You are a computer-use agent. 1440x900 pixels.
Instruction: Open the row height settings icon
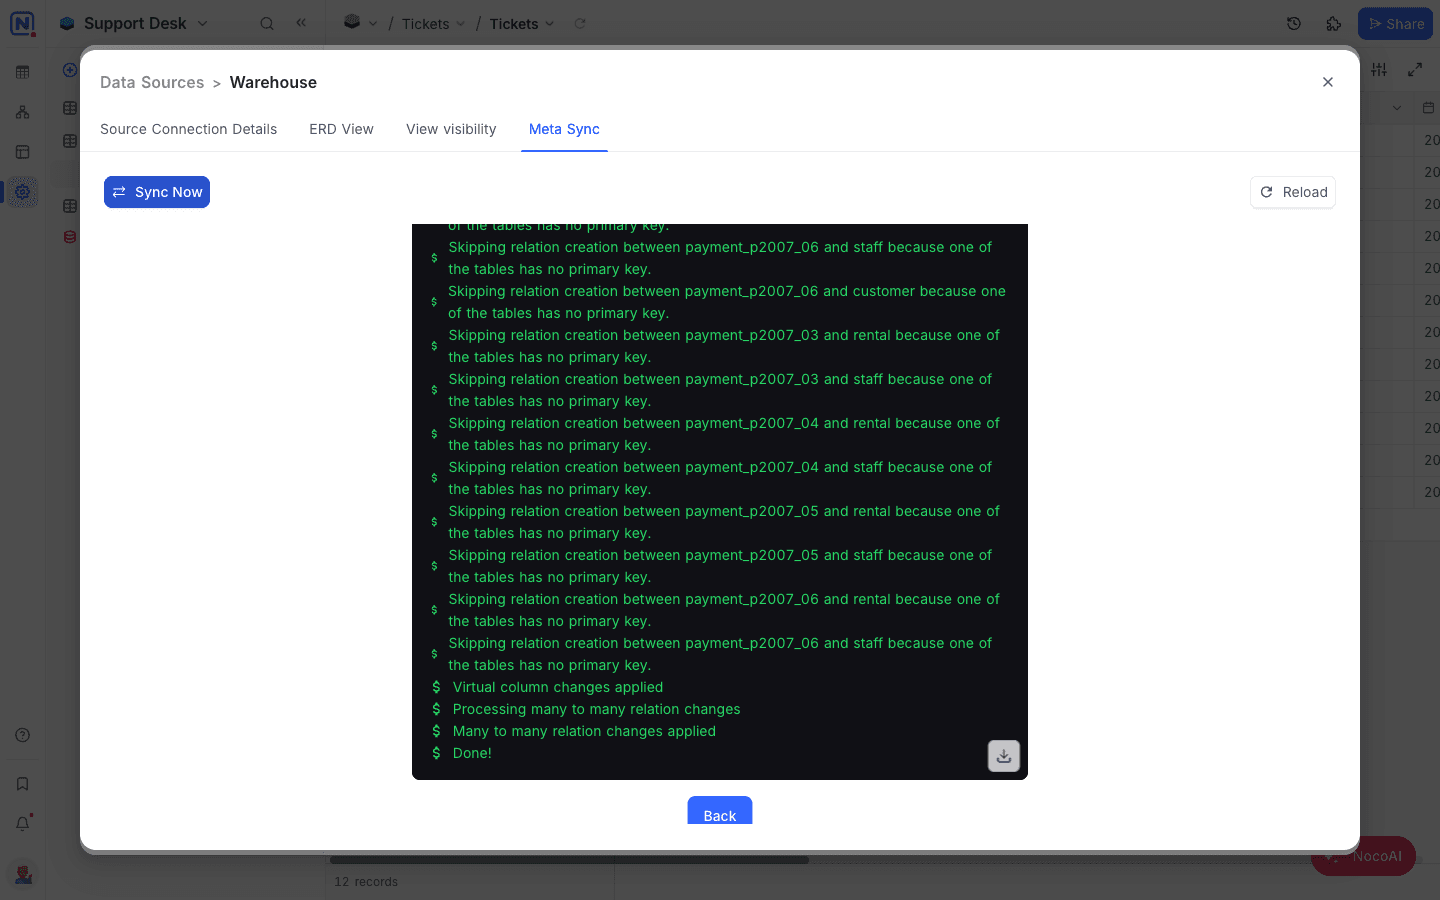(1379, 69)
